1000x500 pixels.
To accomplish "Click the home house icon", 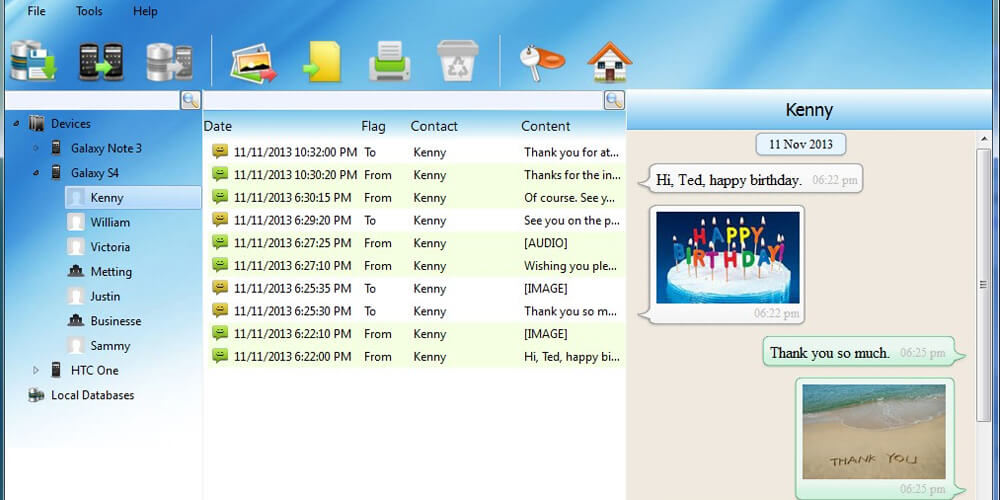I will point(610,61).
